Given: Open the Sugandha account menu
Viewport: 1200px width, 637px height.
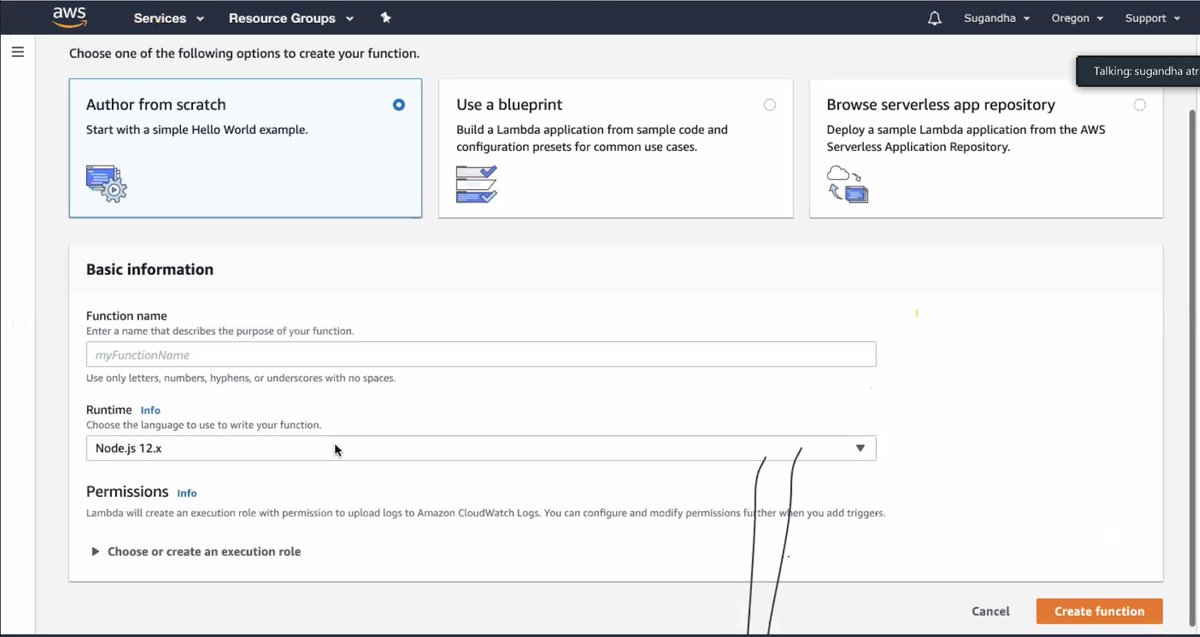Looking at the screenshot, I should tap(997, 18).
